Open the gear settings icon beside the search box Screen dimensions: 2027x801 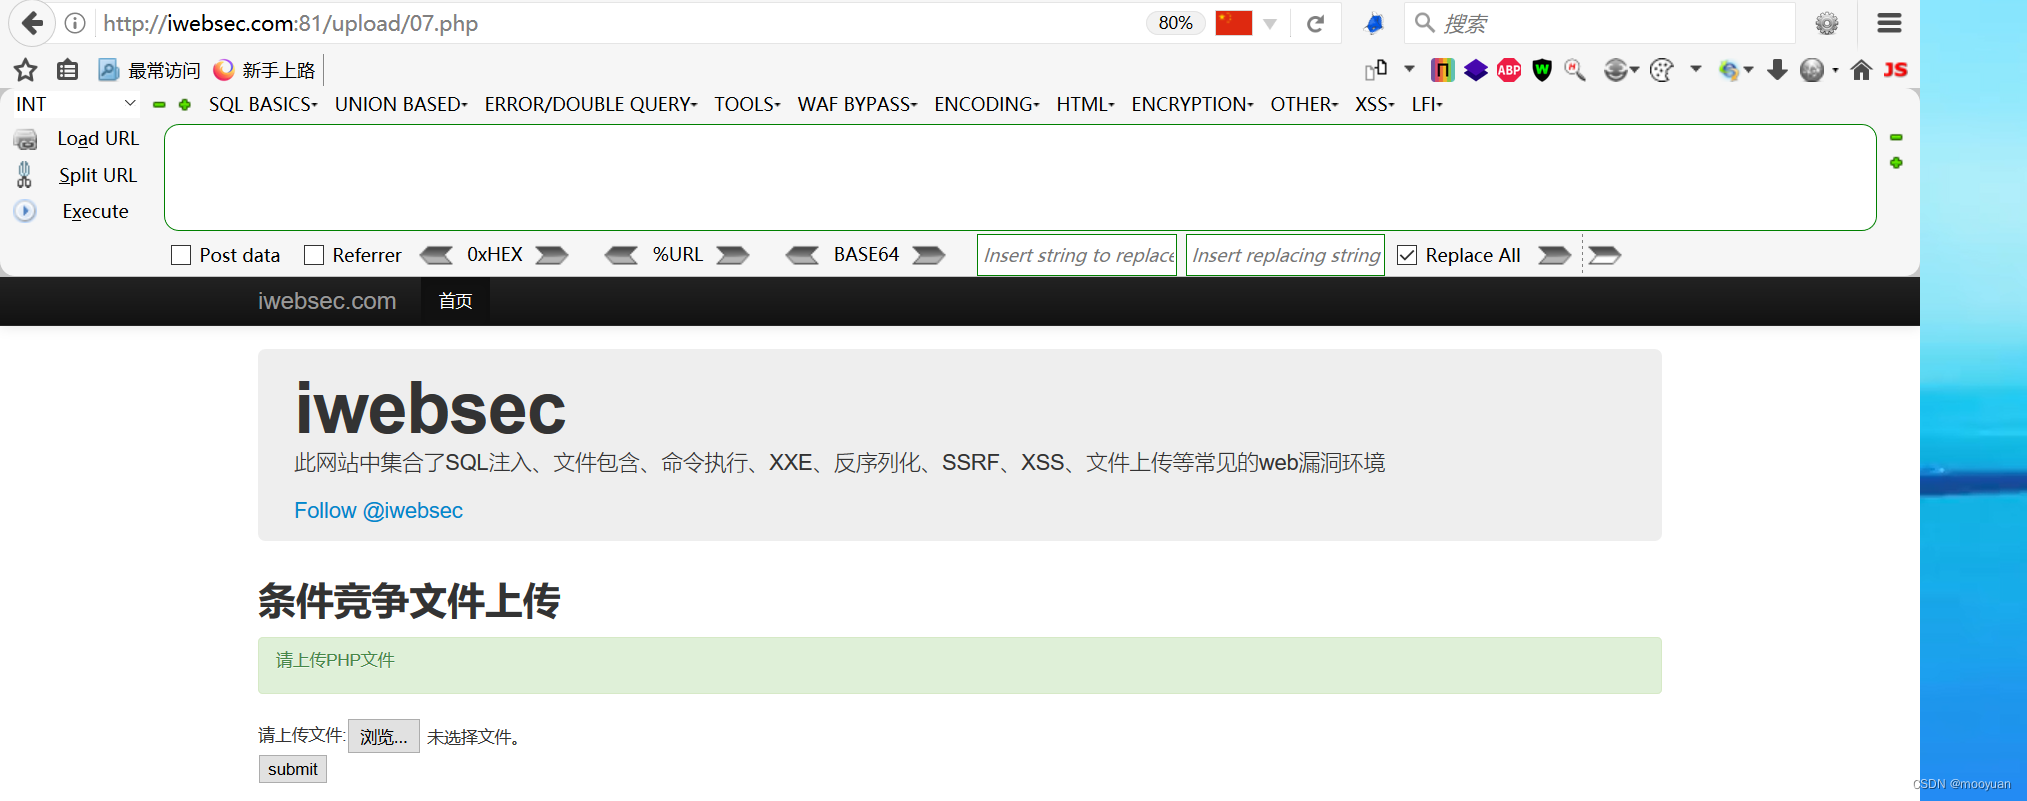(x=1827, y=23)
